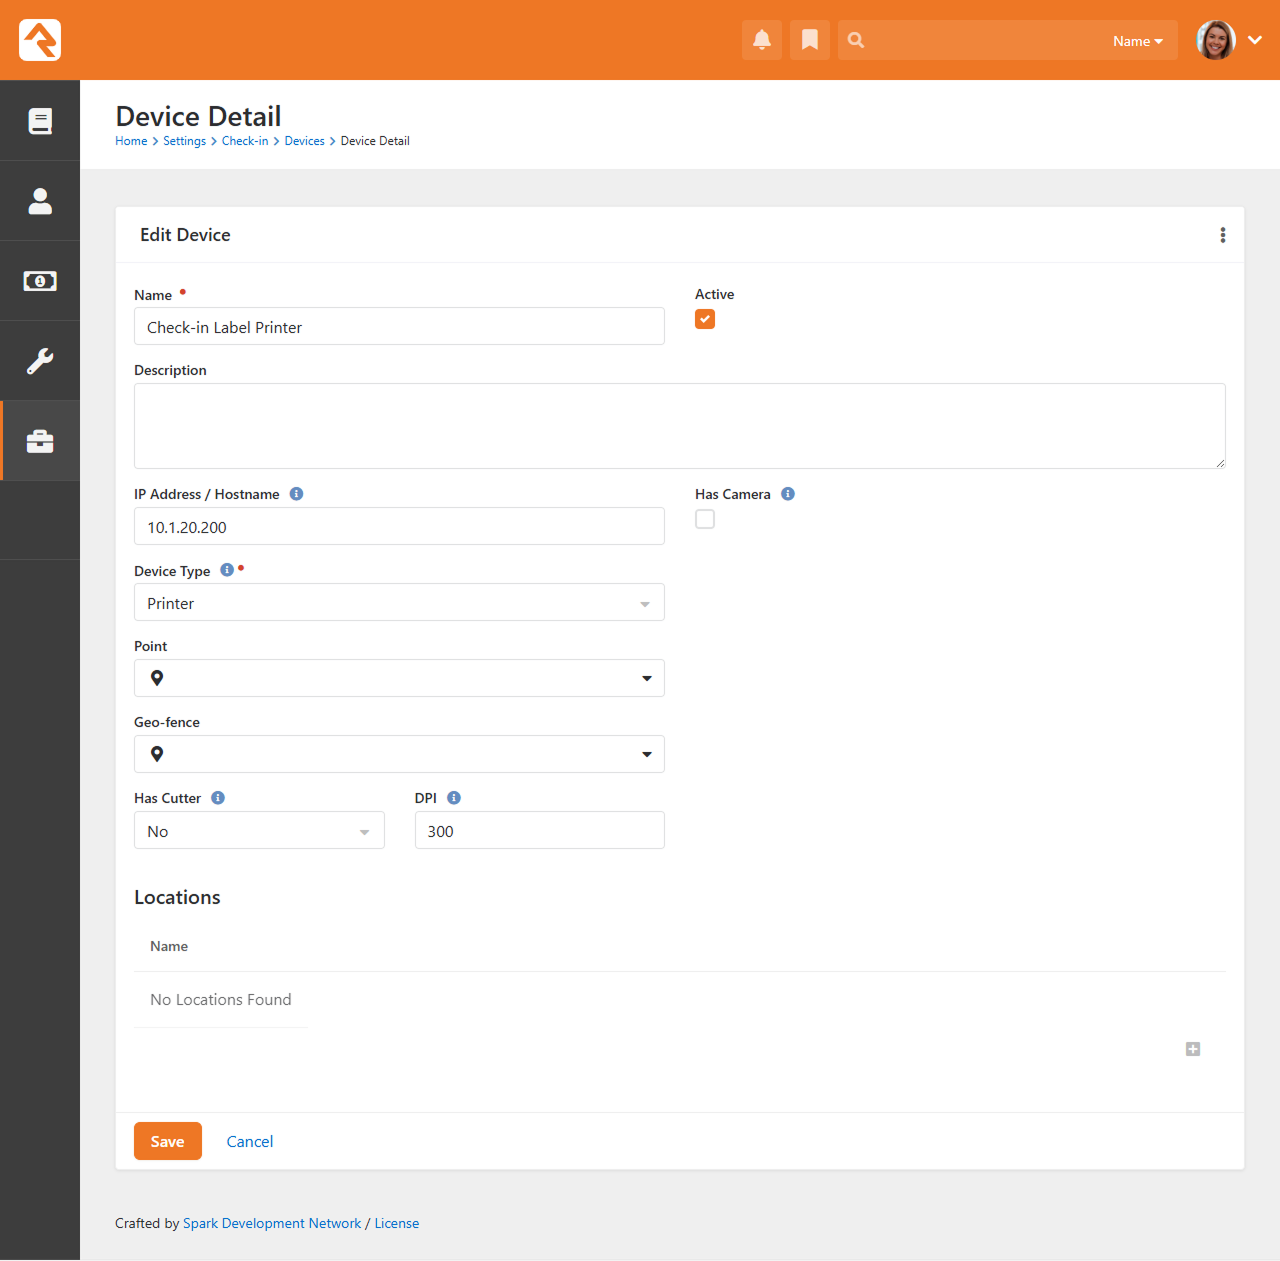Show Has Camera info tooltip

click(x=788, y=494)
